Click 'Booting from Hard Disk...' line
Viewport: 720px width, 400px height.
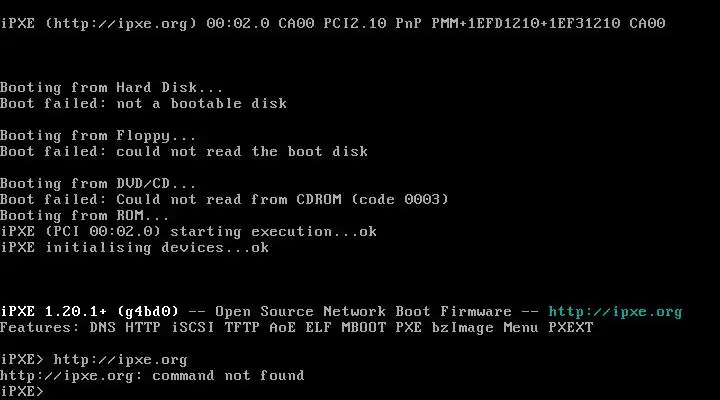pos(112,87)
